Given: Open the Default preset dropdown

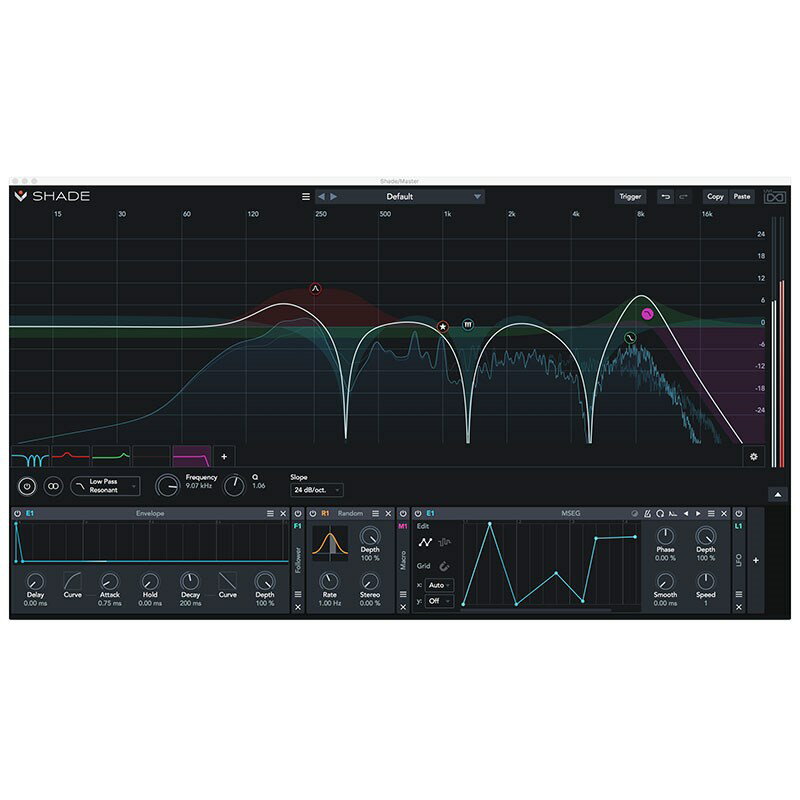Looking at the screenshot, I should [400, 197].
